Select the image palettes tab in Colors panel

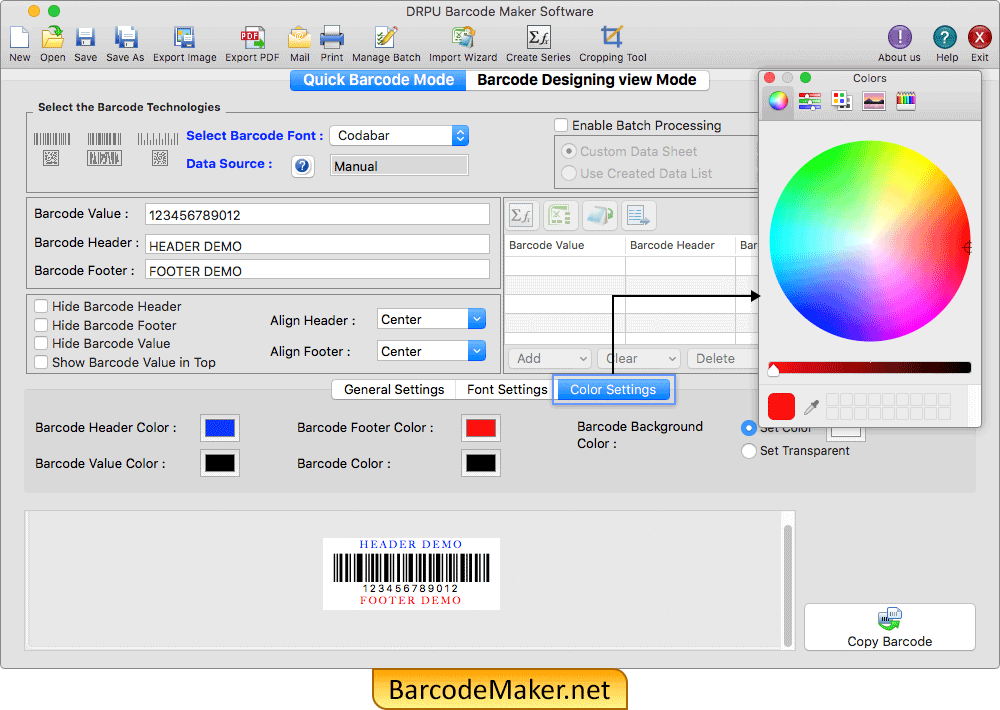[873, 101]
